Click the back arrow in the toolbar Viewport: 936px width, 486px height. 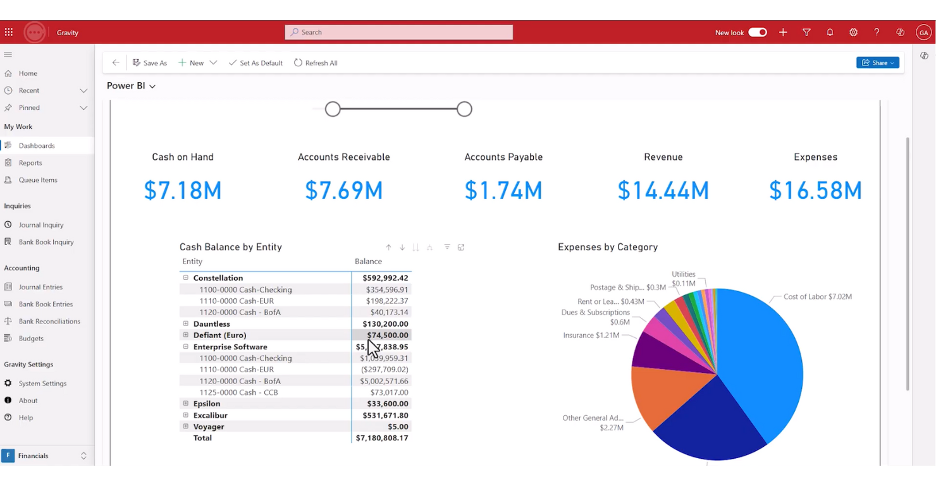(x=115, y=63)
